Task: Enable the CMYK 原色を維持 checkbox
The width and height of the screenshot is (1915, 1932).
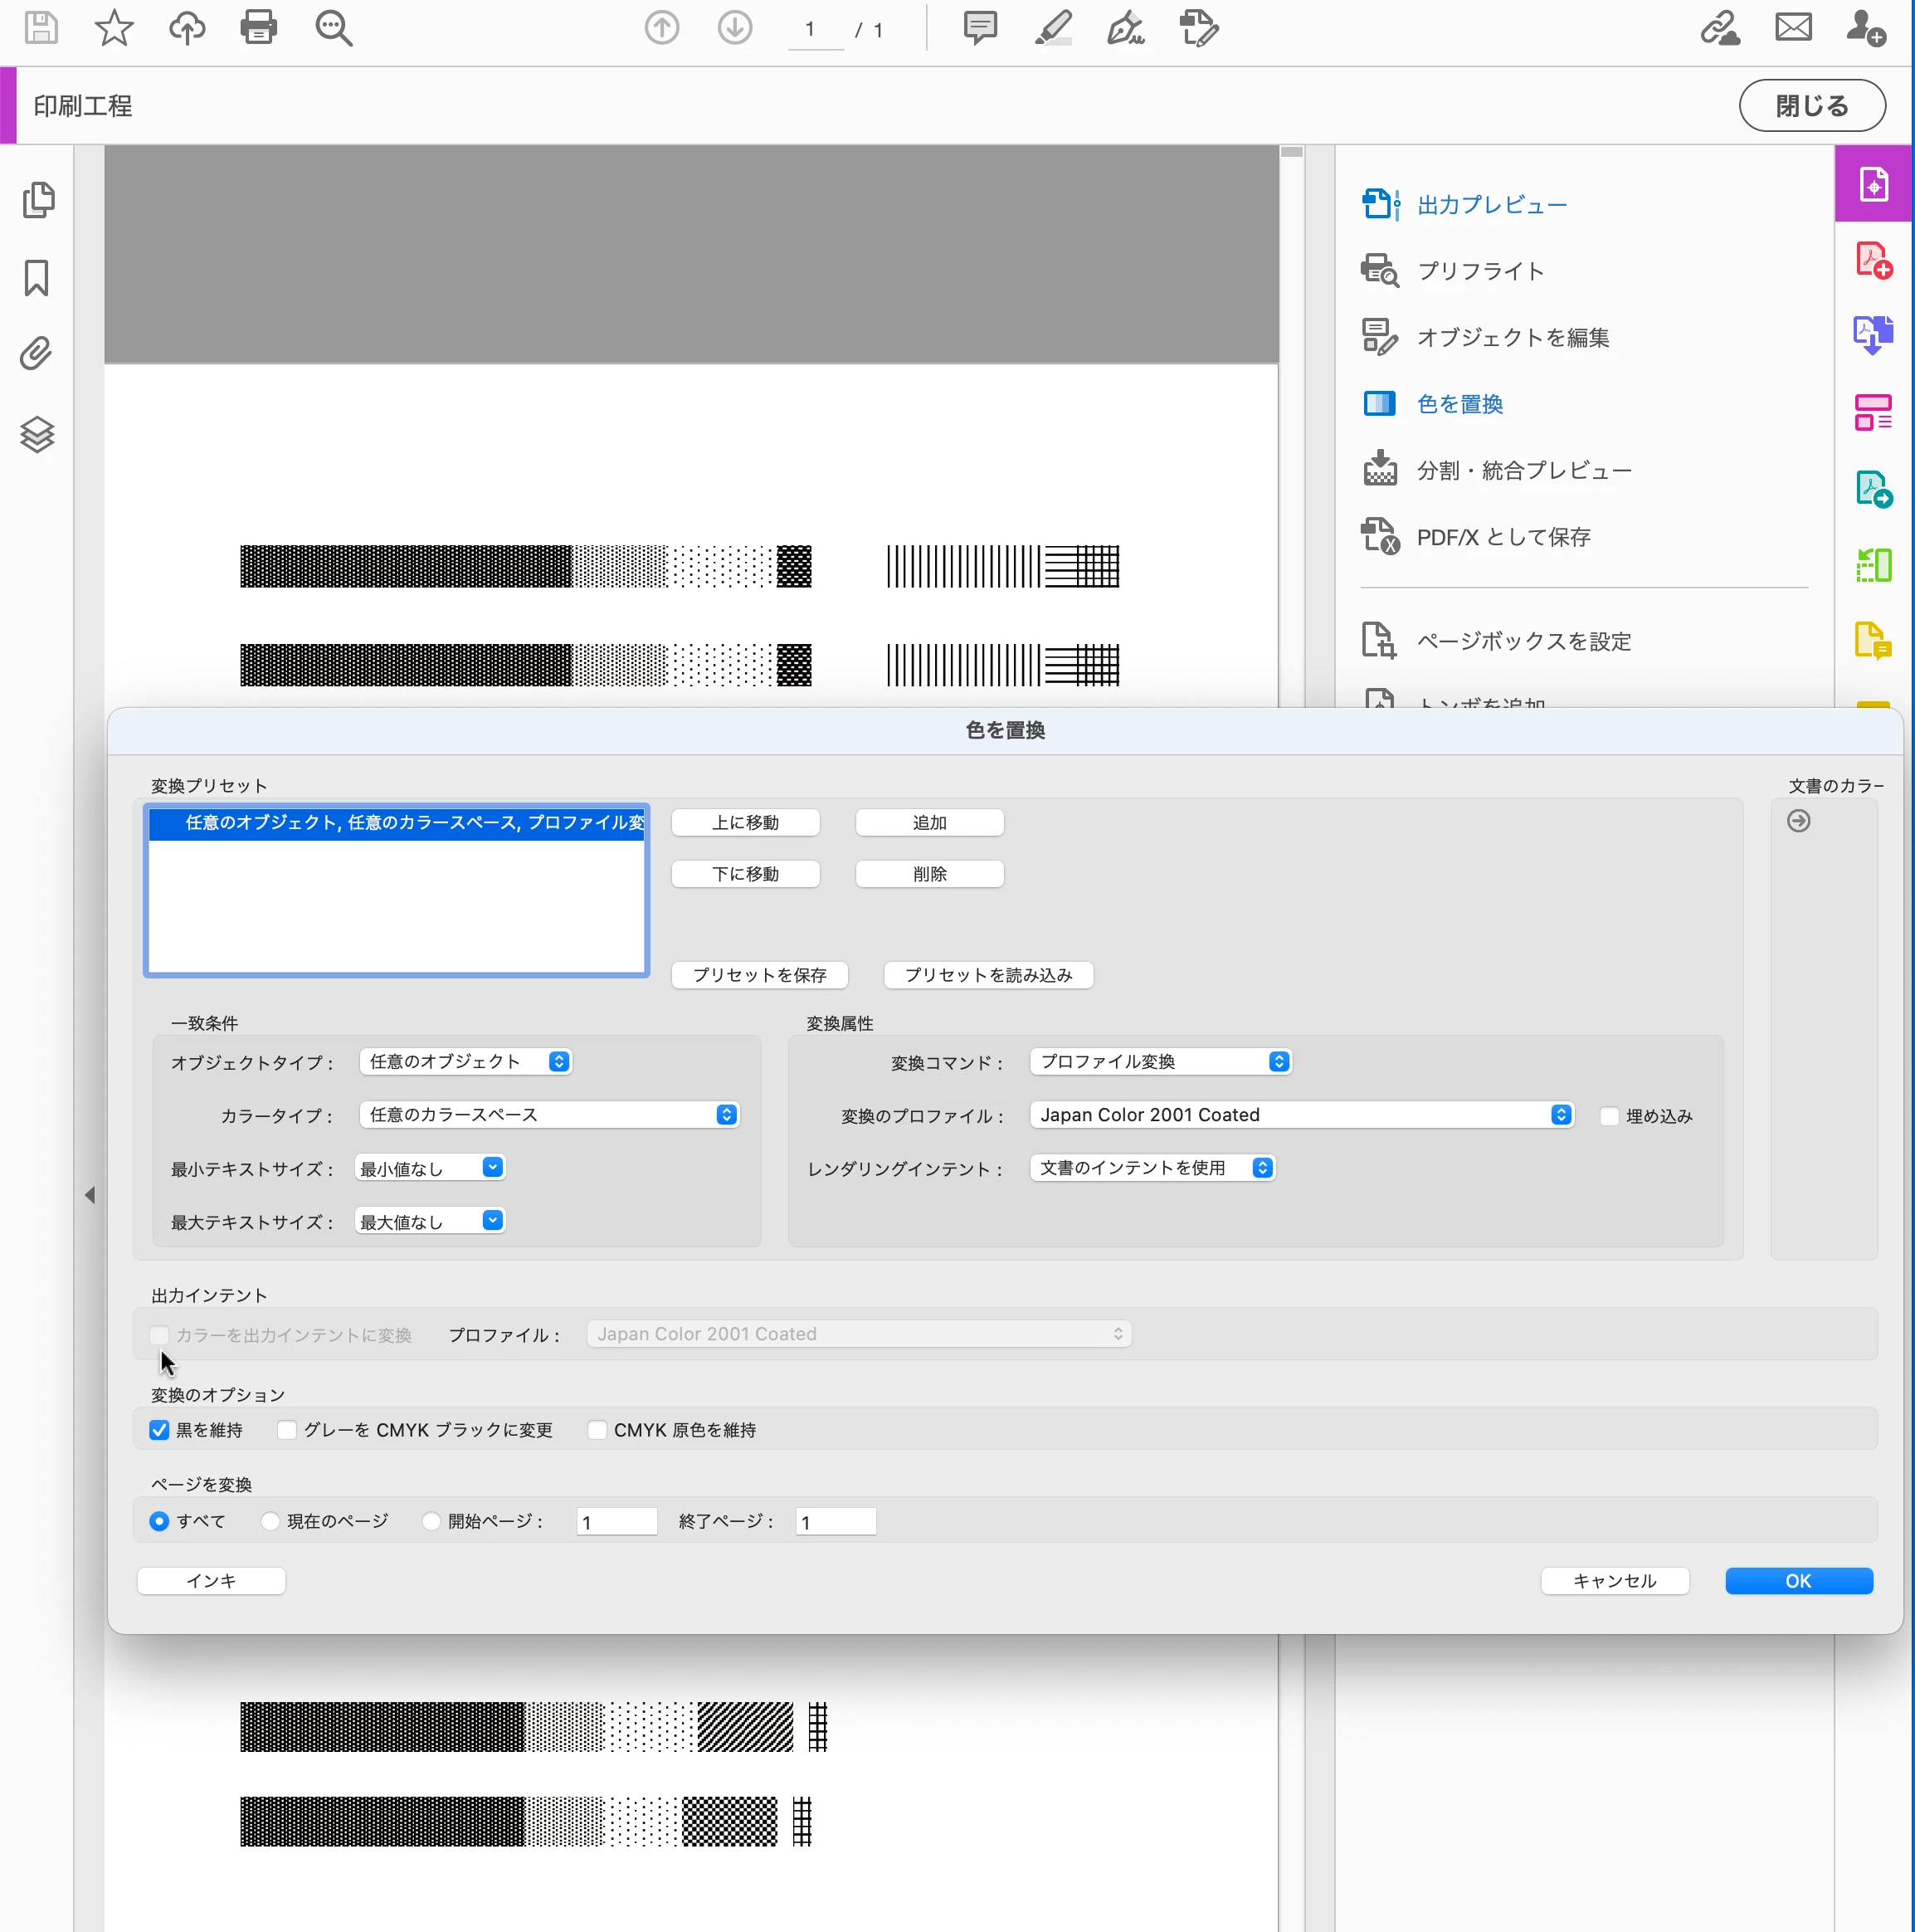Action: click(597, 1430)
